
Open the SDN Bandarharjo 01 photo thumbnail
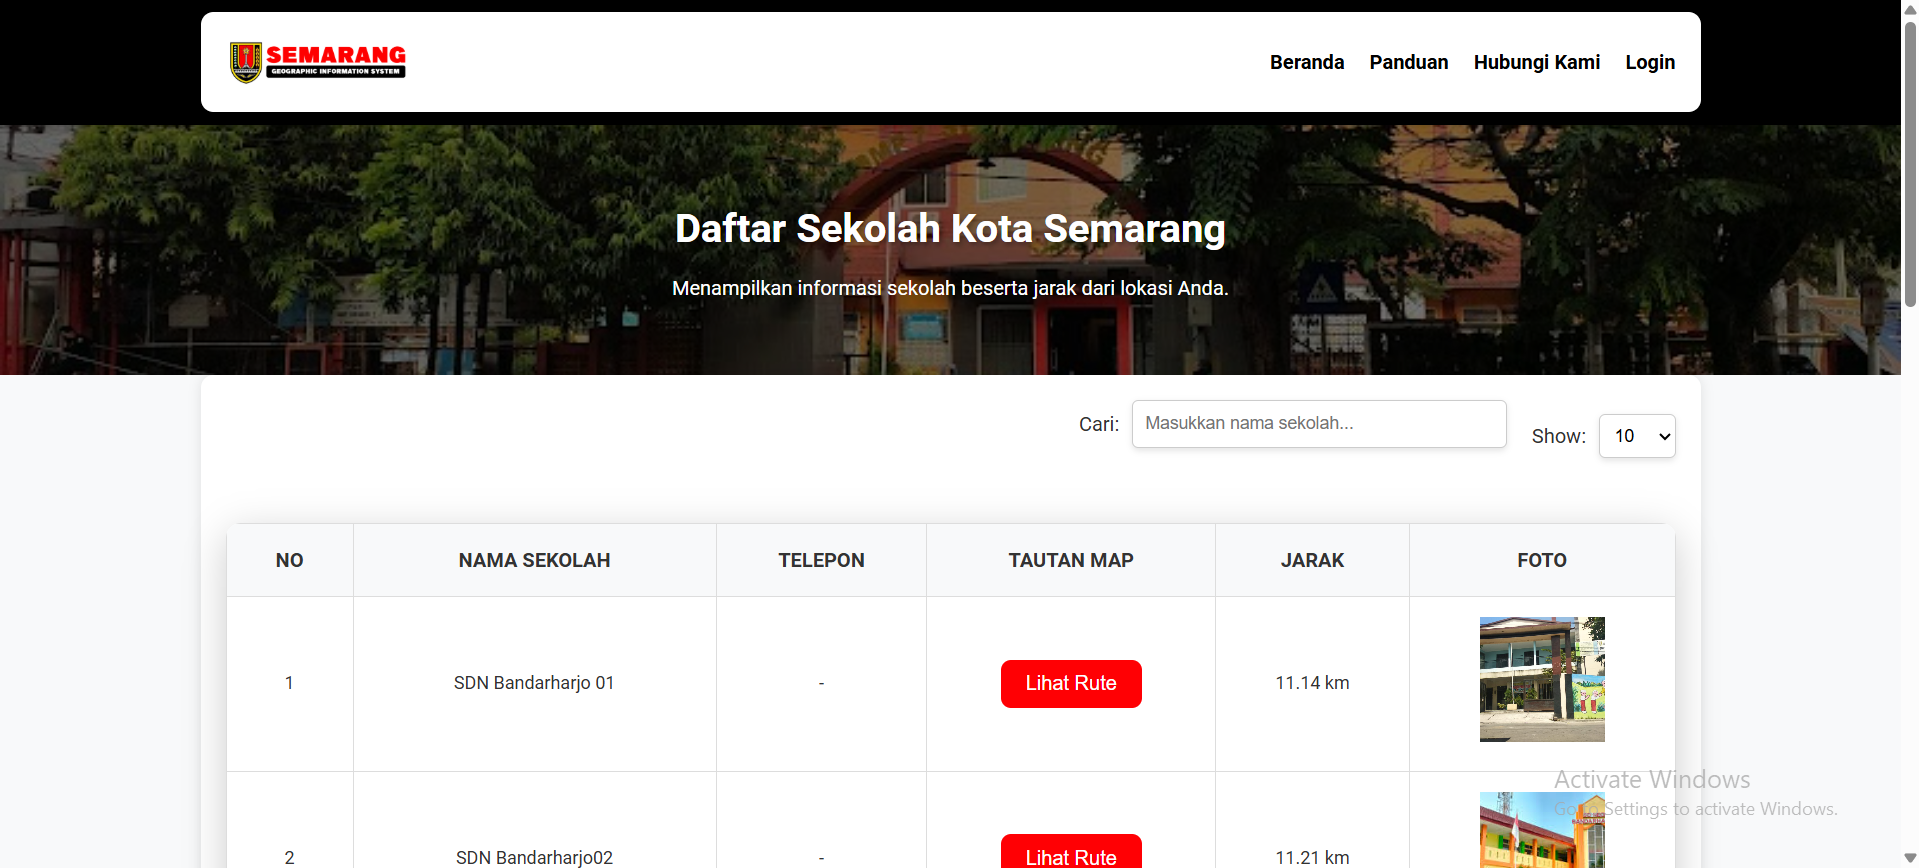(x=1541, y=679)
